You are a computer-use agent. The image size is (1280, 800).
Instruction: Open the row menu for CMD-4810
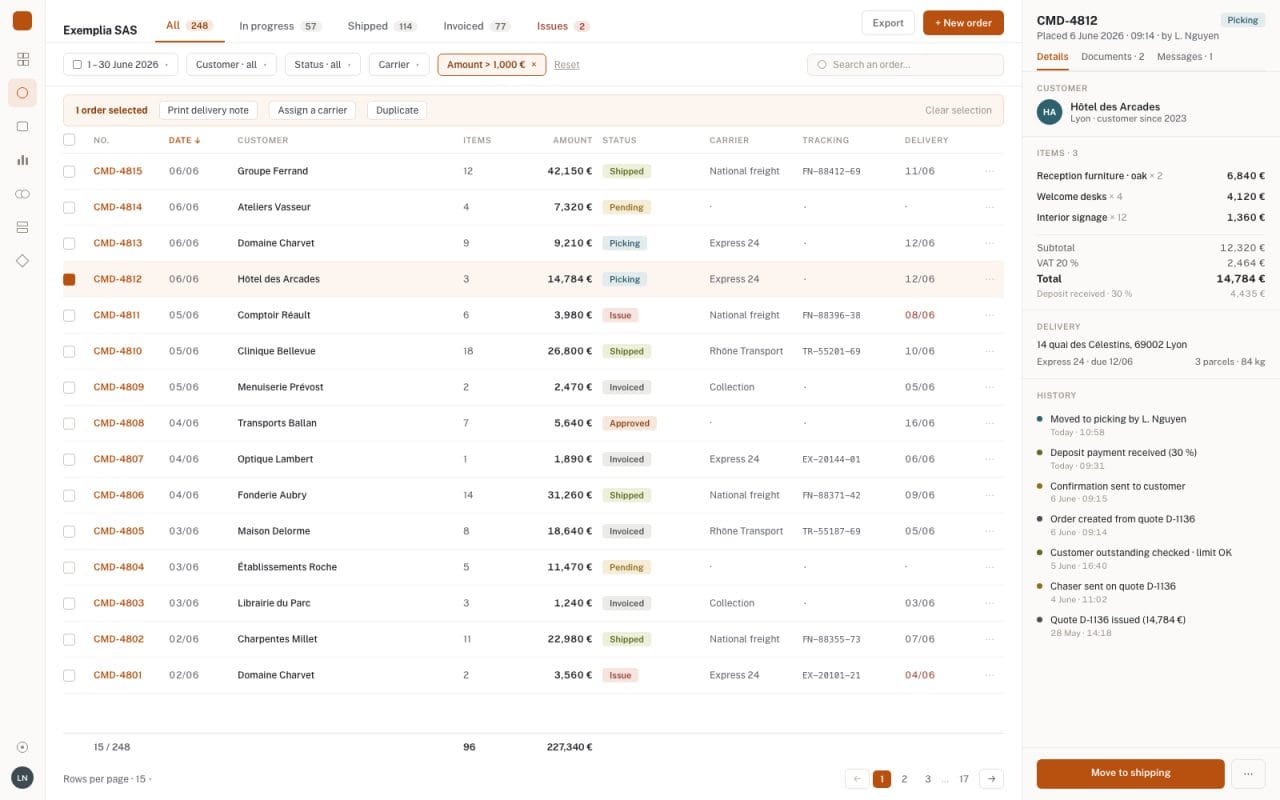click(990, 351)
